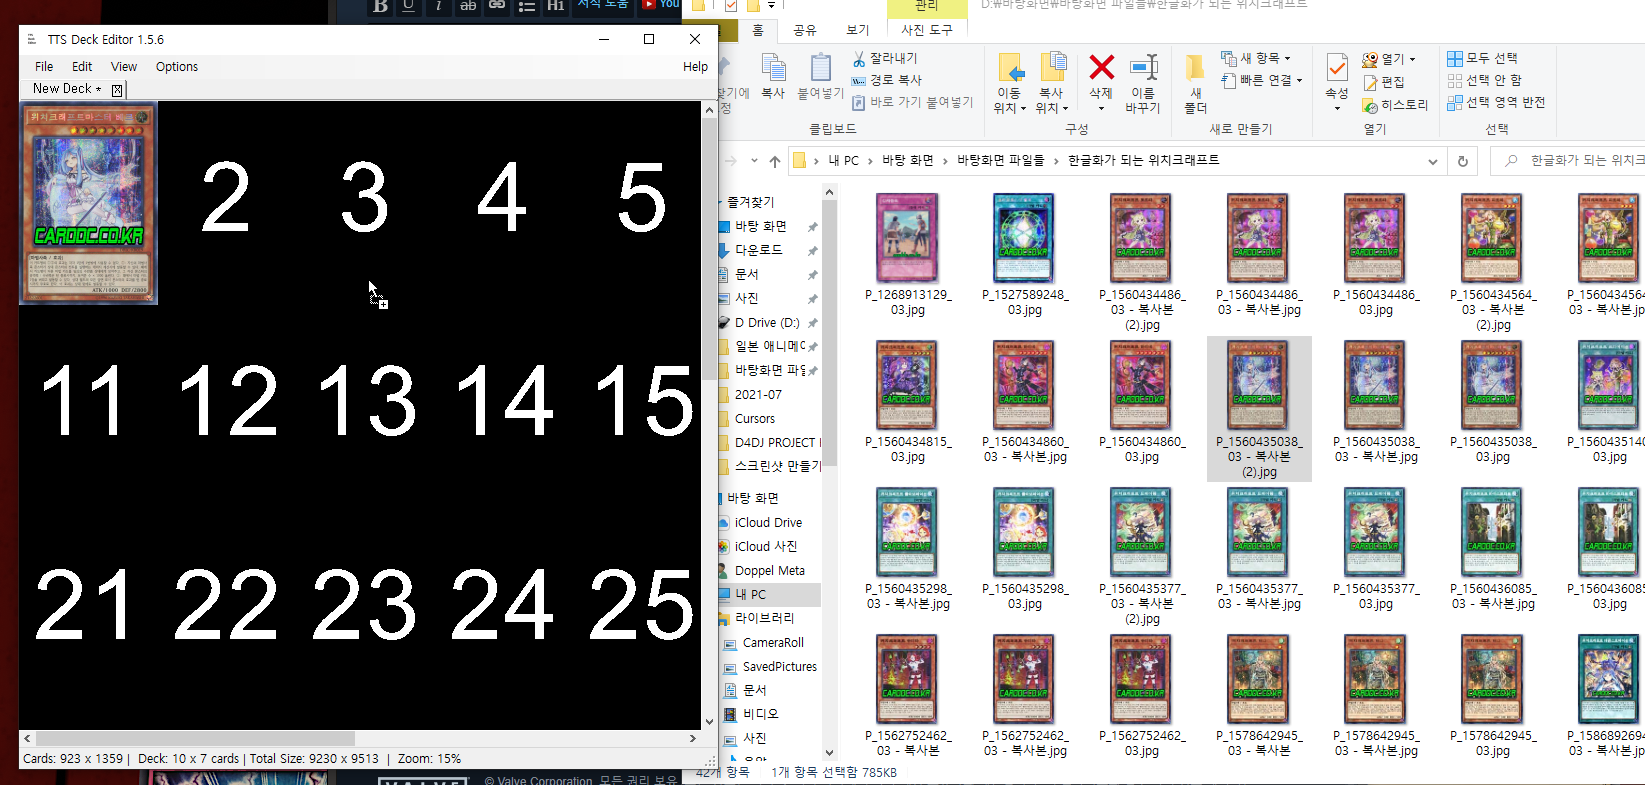
Task: Switch to the 보기 ribbon tab
Action: [858, 30]
